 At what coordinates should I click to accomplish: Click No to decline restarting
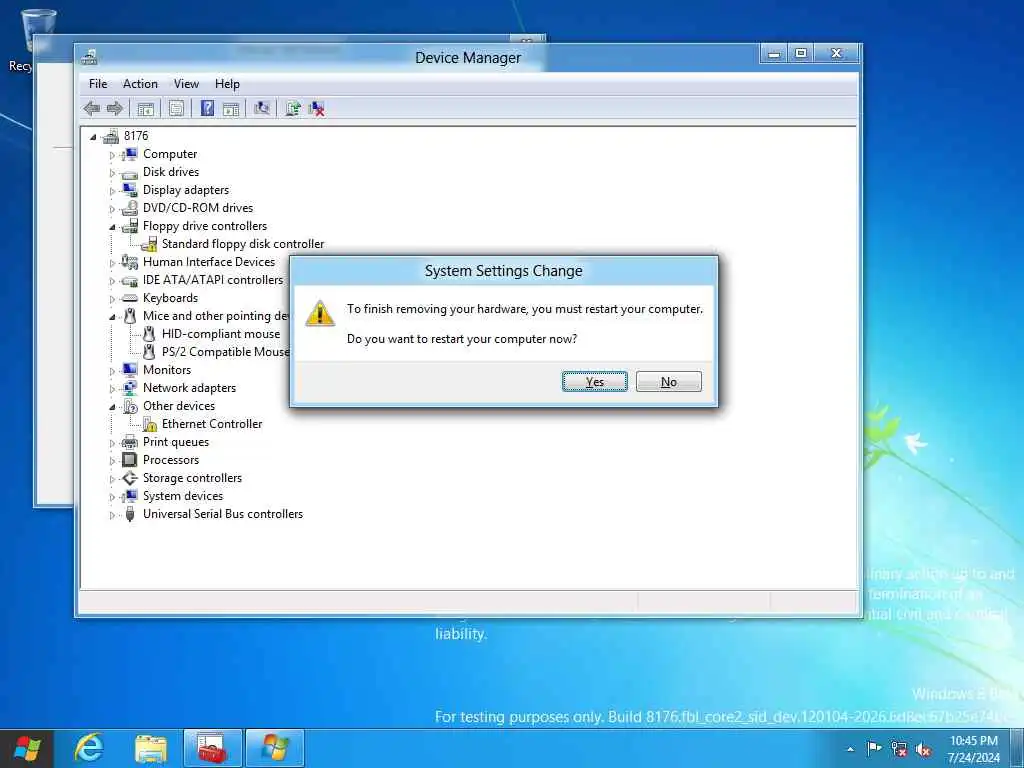(669, 382)
